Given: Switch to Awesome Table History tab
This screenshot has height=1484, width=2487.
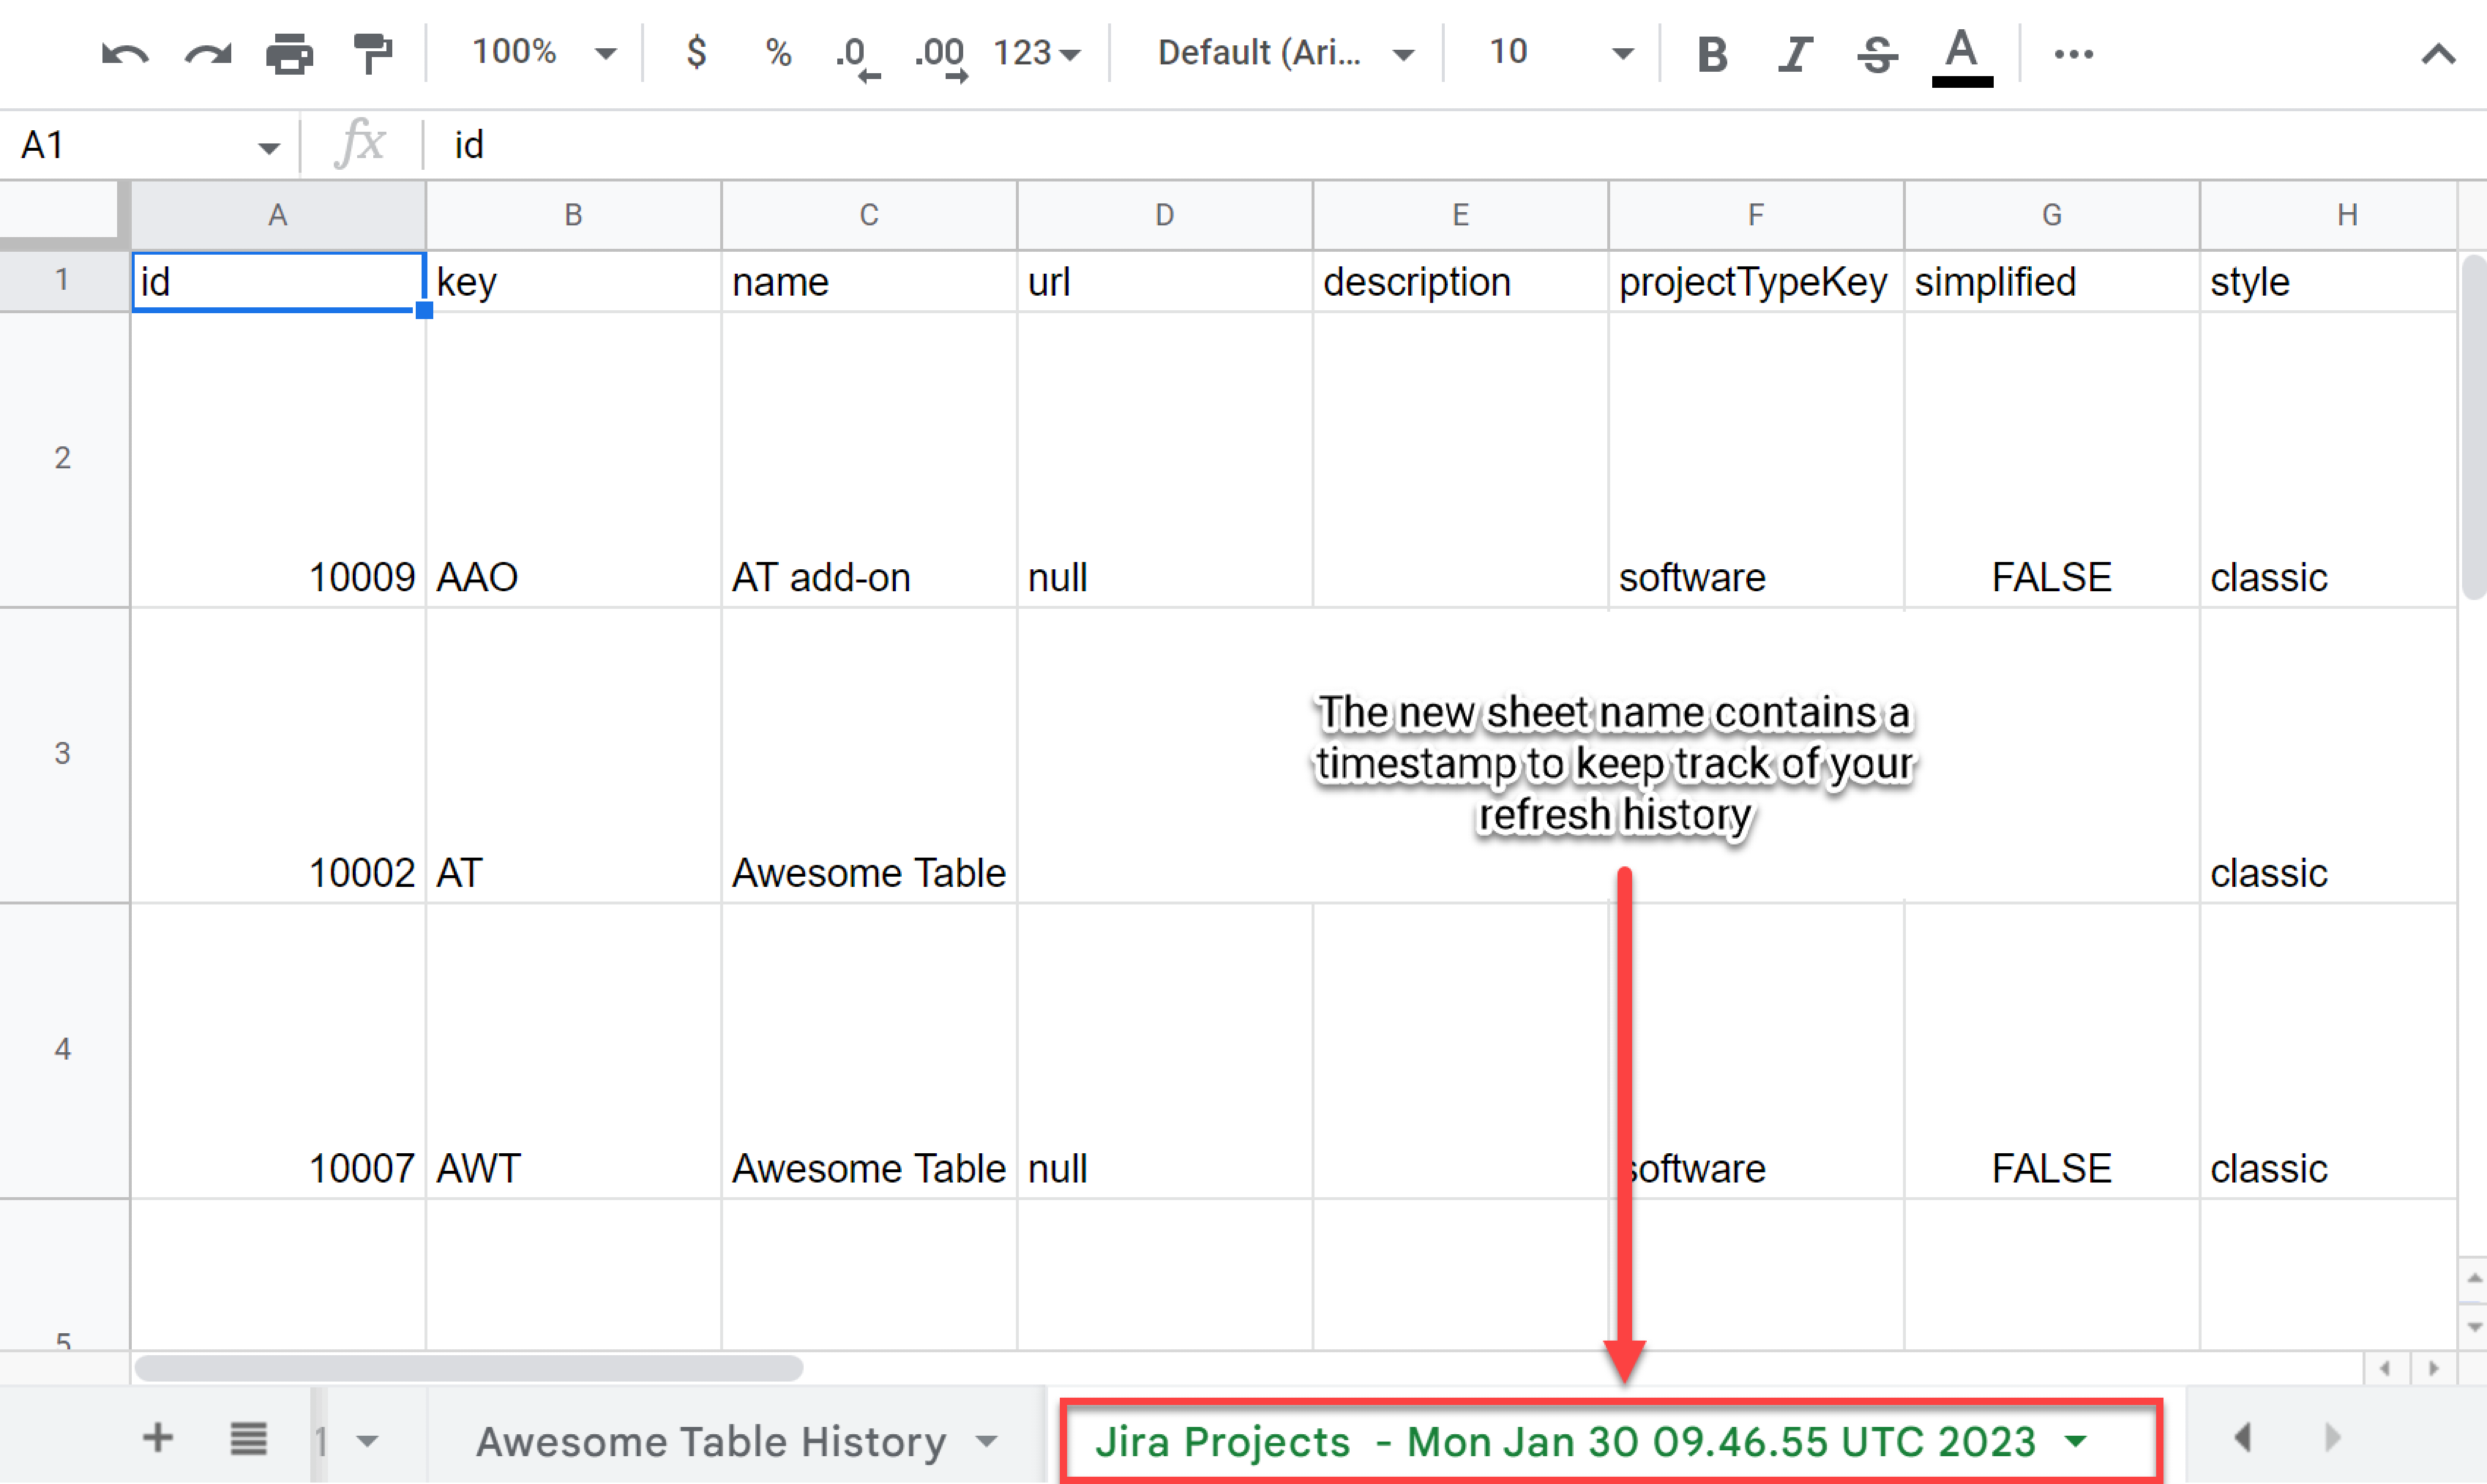Looking at the screenshot, I should 711,1441.
